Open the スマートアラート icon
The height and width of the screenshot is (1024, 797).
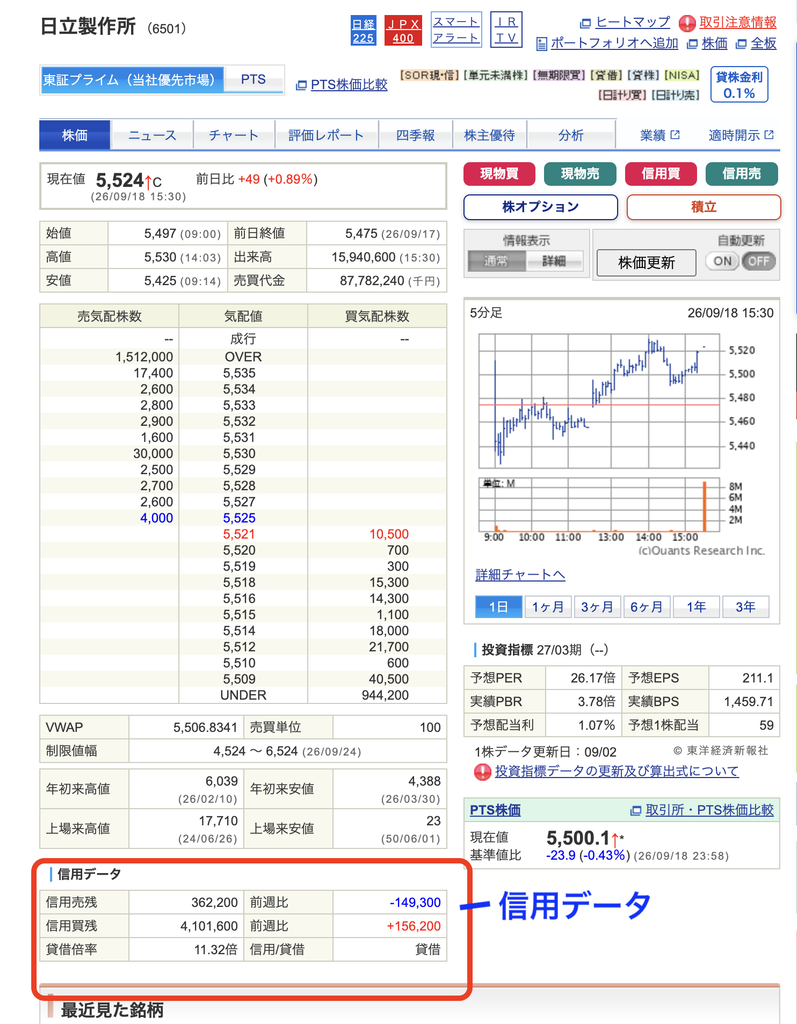pos(456,30)
